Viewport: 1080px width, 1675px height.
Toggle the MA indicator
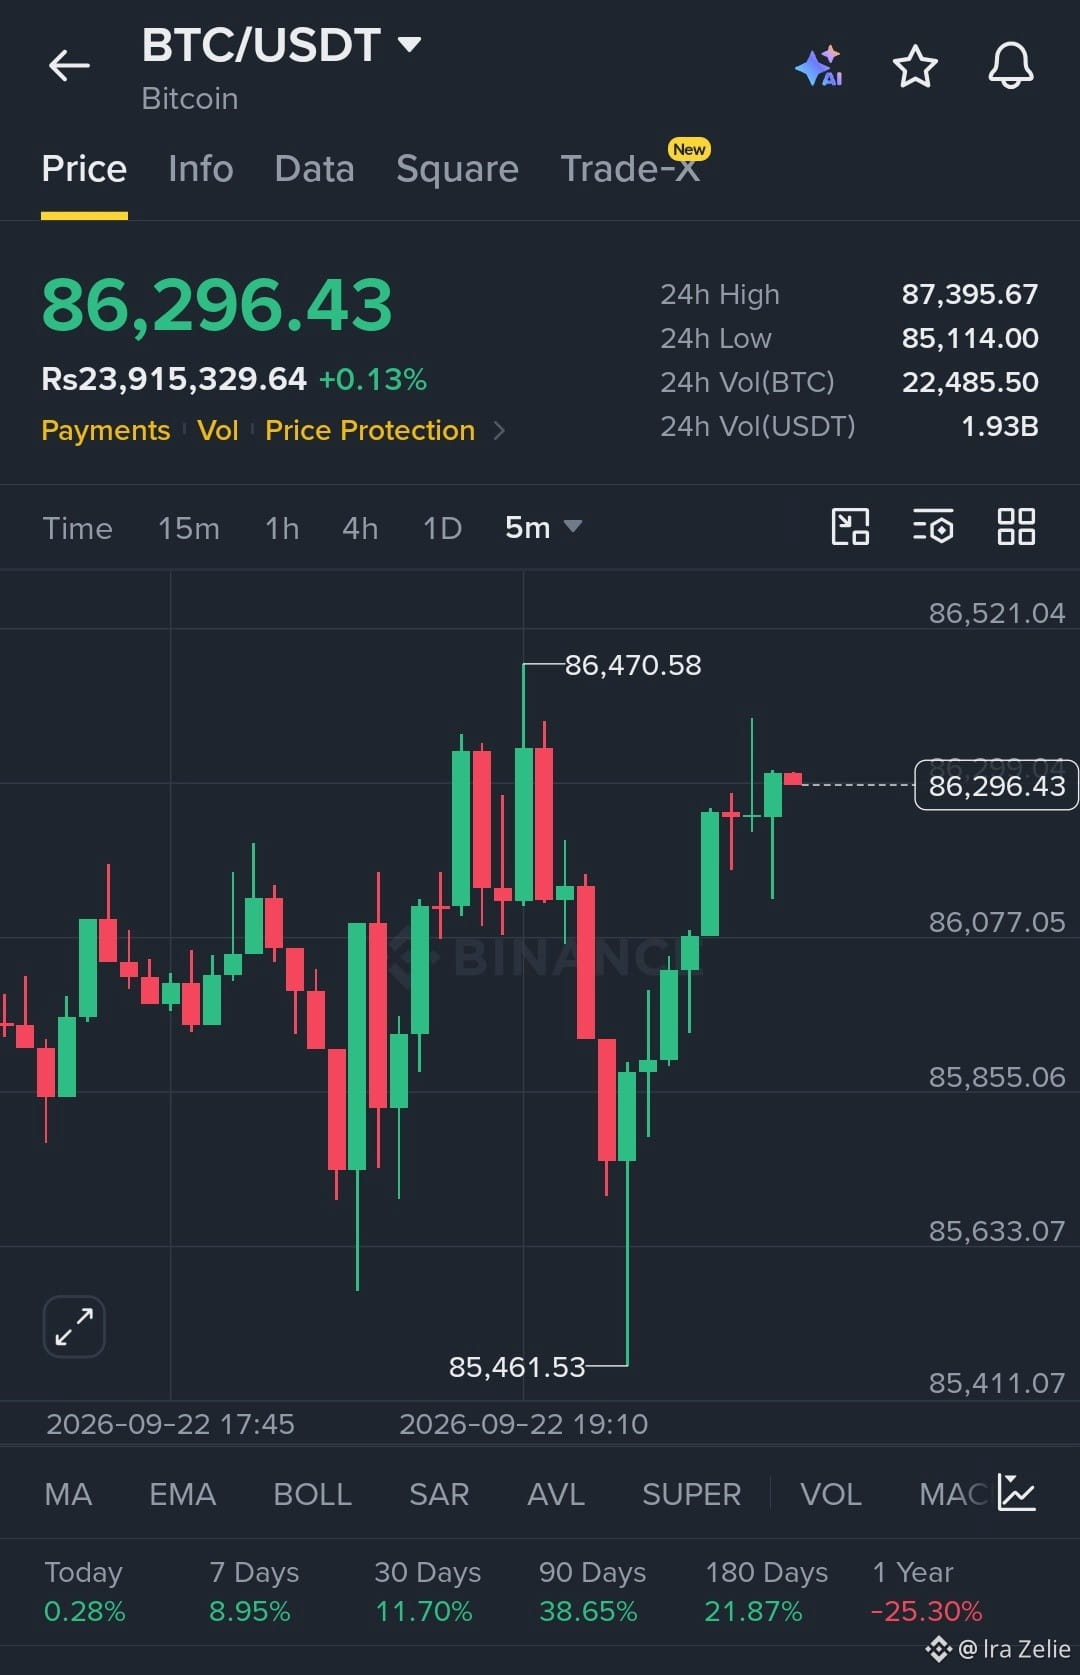(68, 1494)
